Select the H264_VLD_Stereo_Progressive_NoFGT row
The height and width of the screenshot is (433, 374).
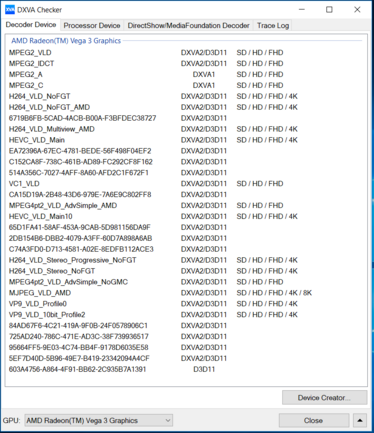187,260
